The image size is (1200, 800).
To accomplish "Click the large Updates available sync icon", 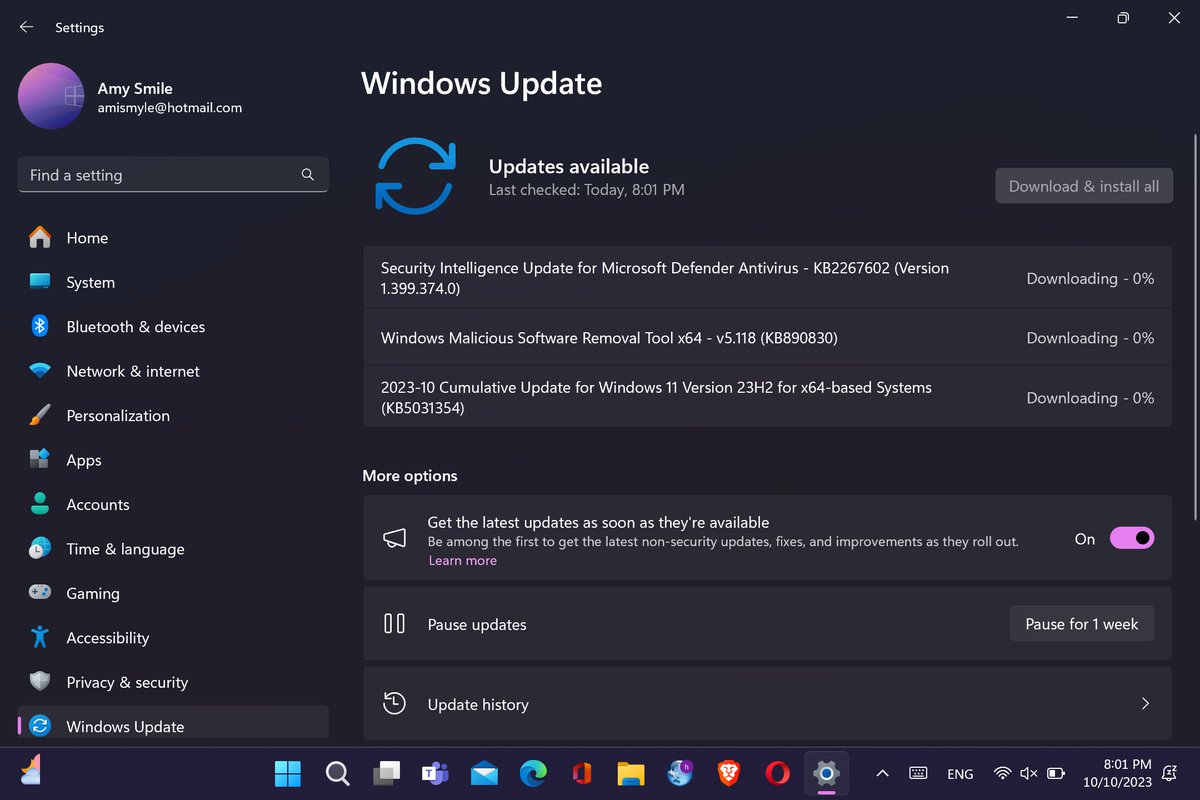I will tap(416, 175).
